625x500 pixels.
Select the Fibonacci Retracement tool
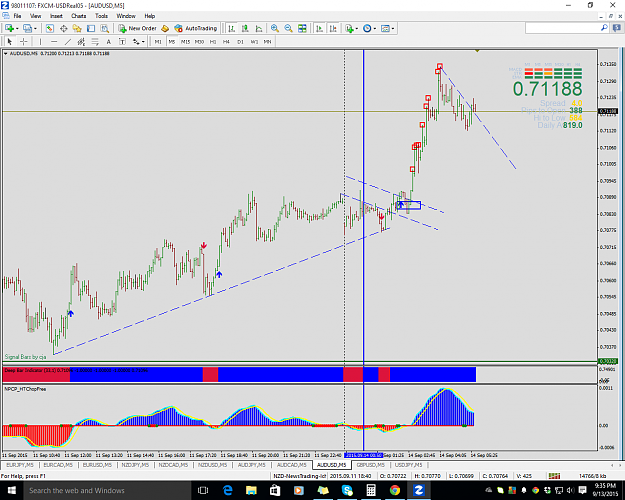[x=95, y=41]
